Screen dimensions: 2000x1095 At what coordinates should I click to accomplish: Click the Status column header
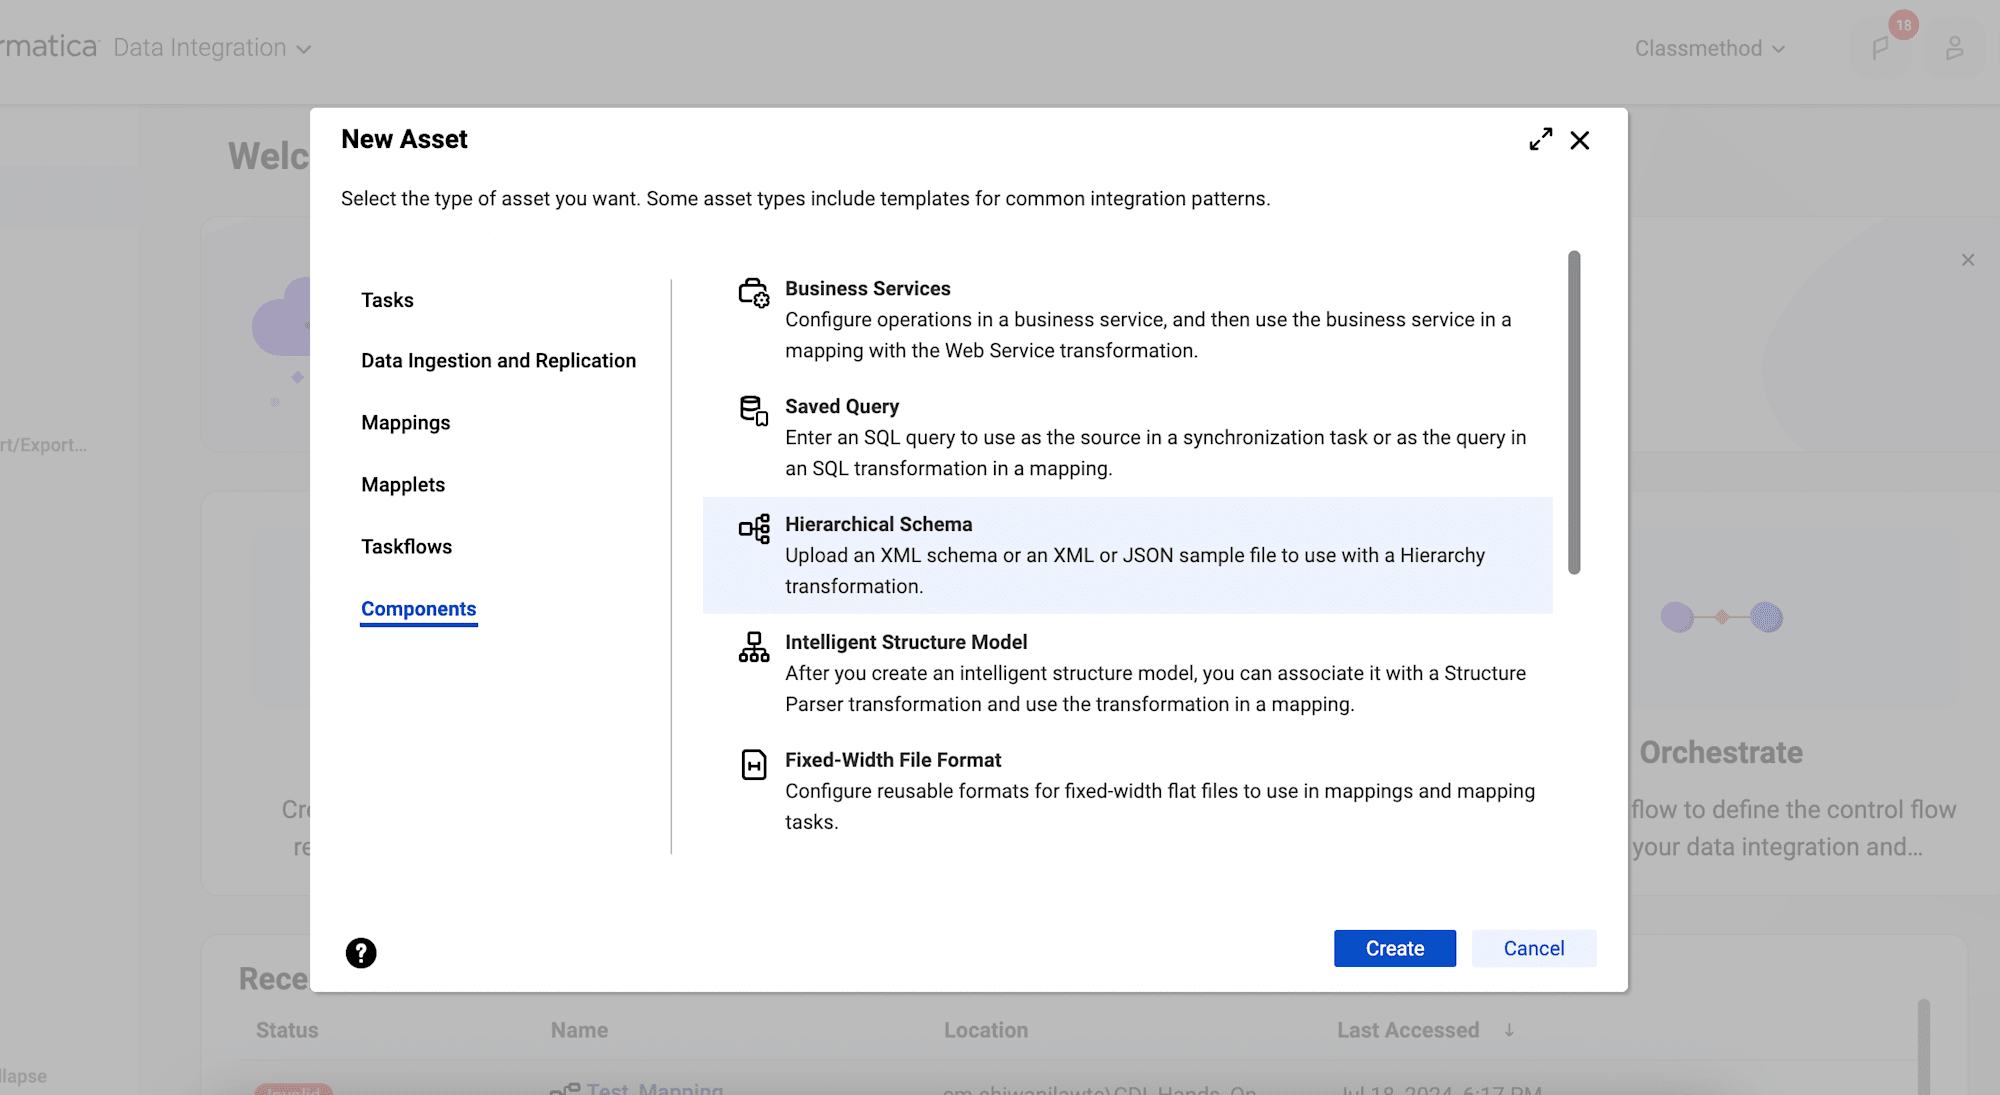287,1030
